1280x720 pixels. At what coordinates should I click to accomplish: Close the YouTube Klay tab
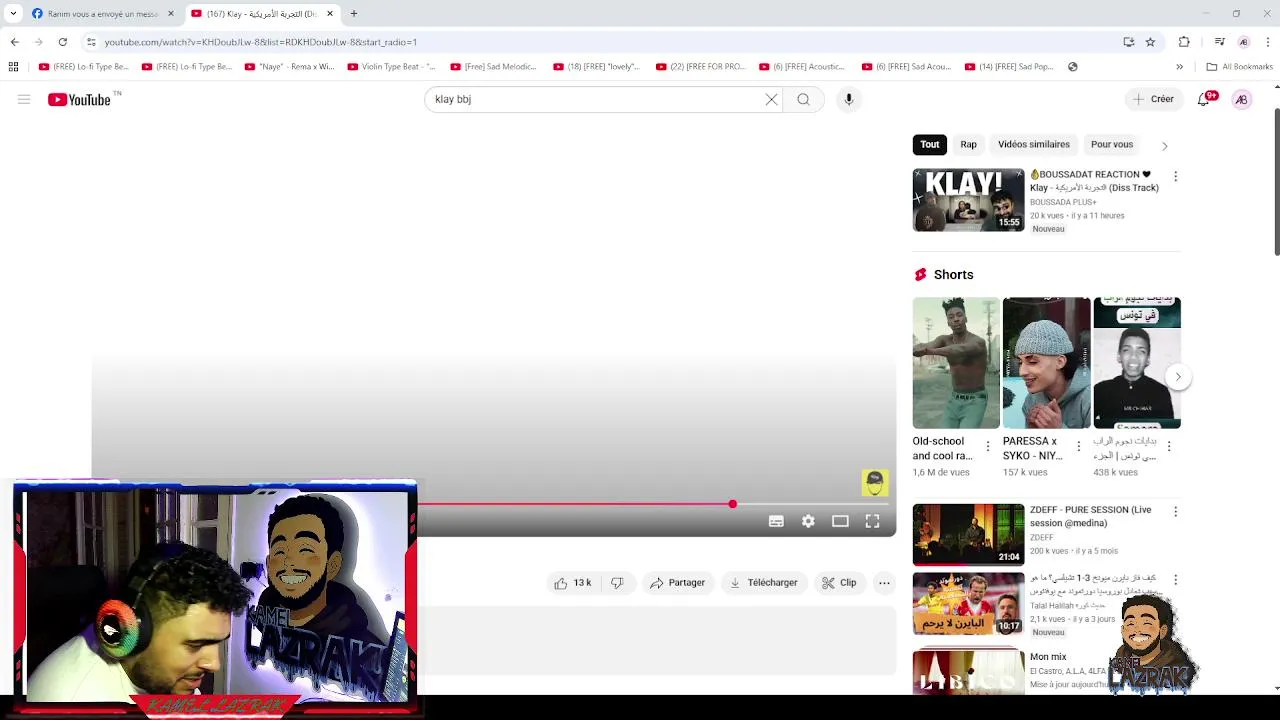pos(329,14)
